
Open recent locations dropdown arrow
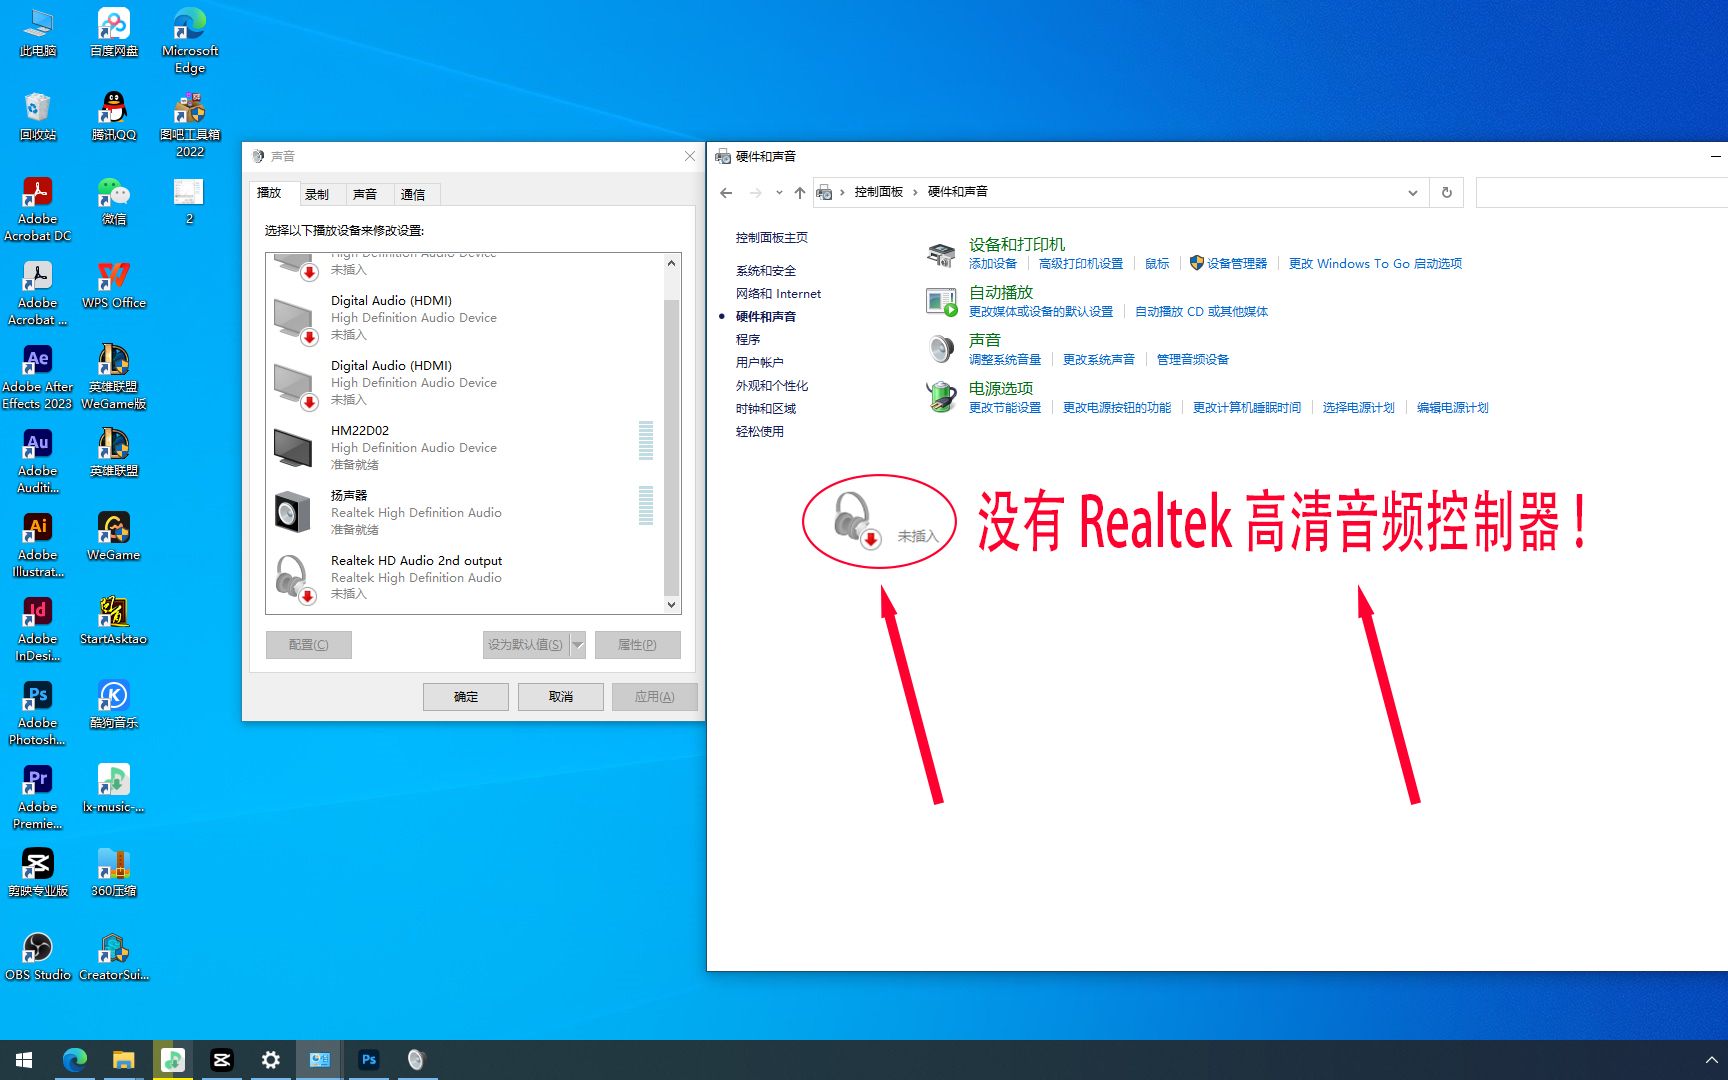779,192
